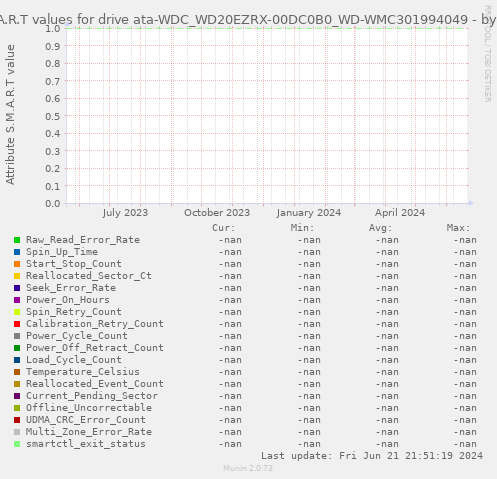Click the Power_Off_Retract_Count green swatch

tap(17, 348)
